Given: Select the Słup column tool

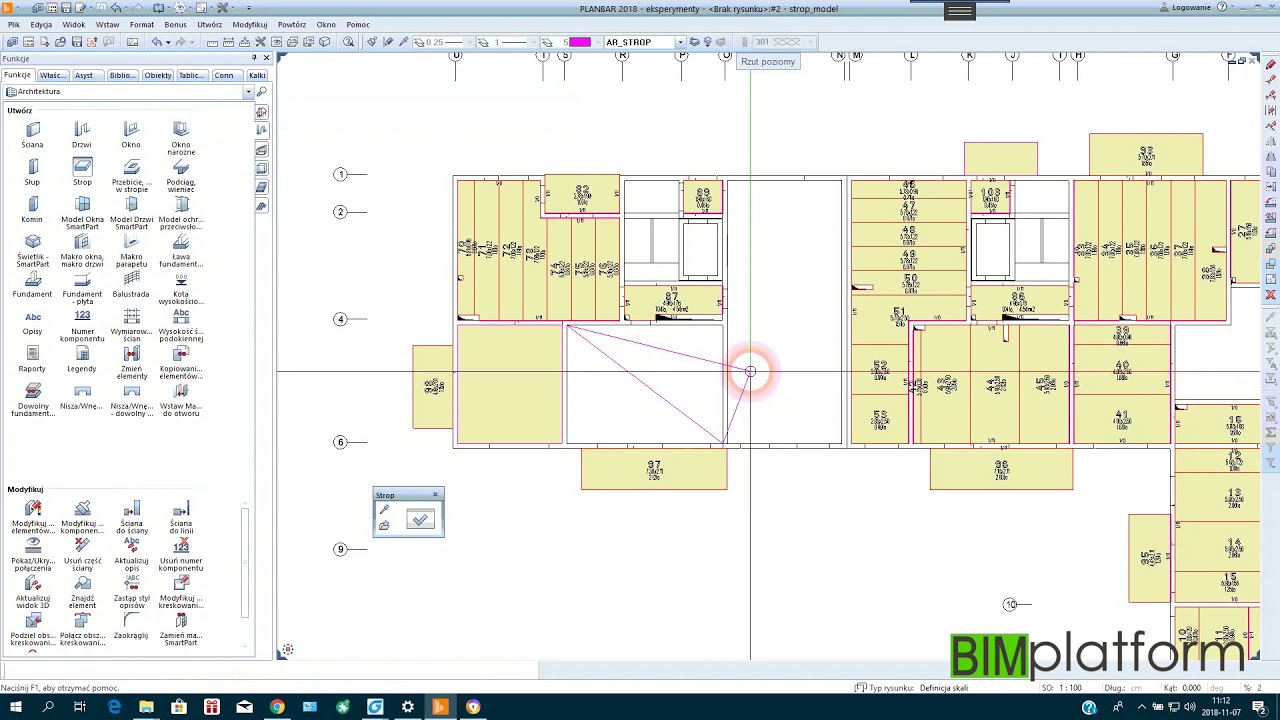Looking at the screenshot, I should [x=33, y=172].
